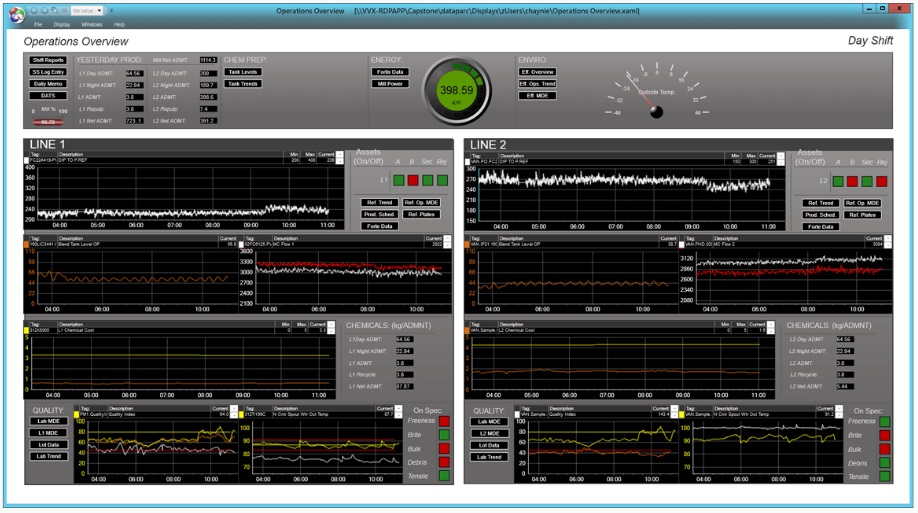Open the Display menu
The image size is (918, 513).
click(x=61, y=25)
